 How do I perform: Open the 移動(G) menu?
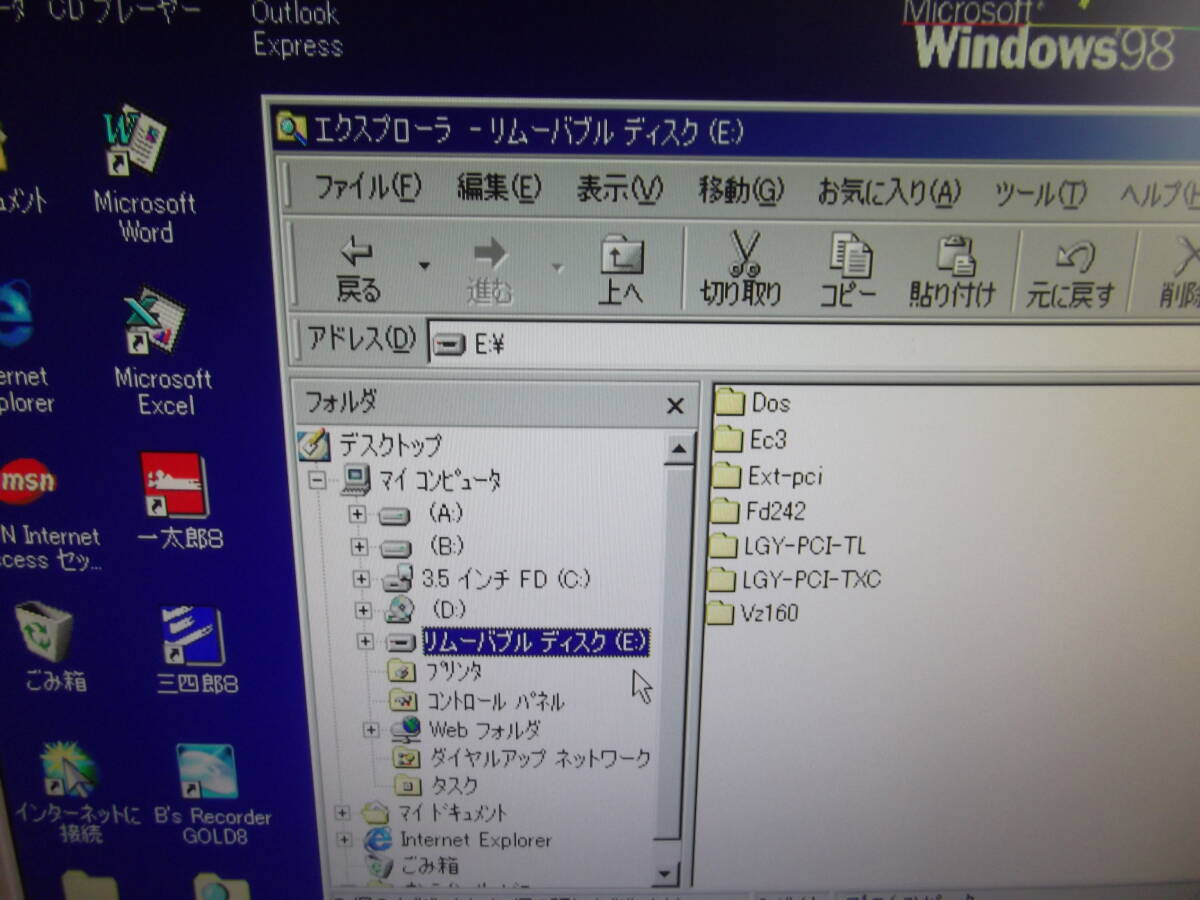pos(741,190)
